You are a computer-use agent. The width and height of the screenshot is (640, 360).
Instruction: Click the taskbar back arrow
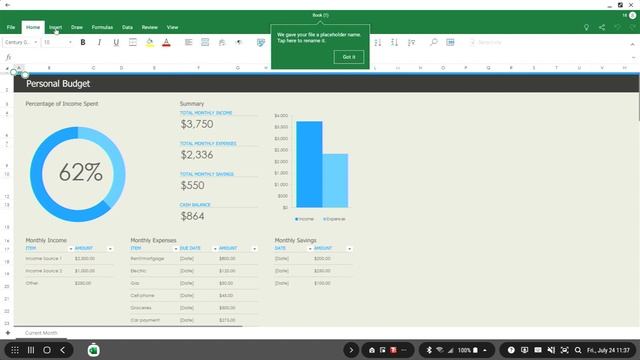click(x=62, y=350)
